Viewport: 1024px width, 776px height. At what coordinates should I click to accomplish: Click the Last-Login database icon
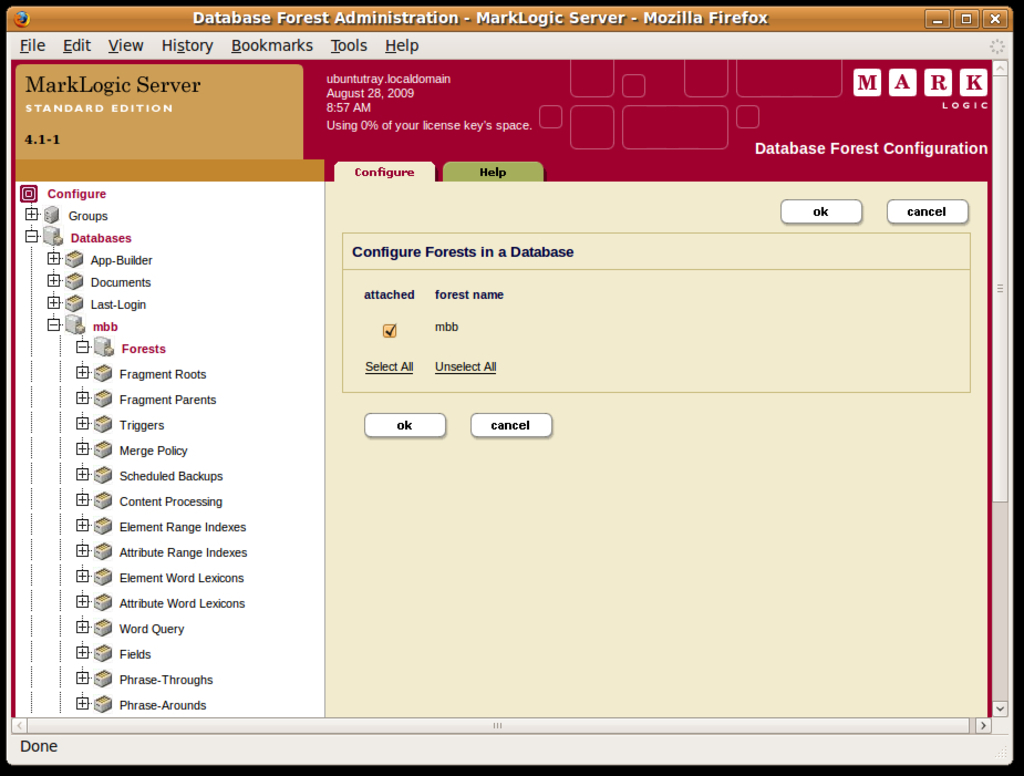tap(74, 304)
